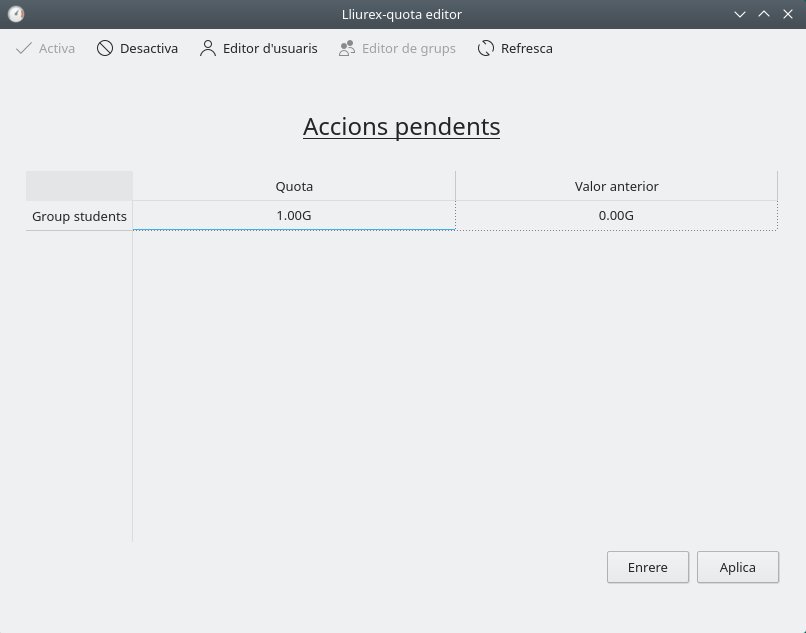This screenshot has height=633, width=806.
Task: Close the Lliurex-quota editor window
Action: (787, 14)
